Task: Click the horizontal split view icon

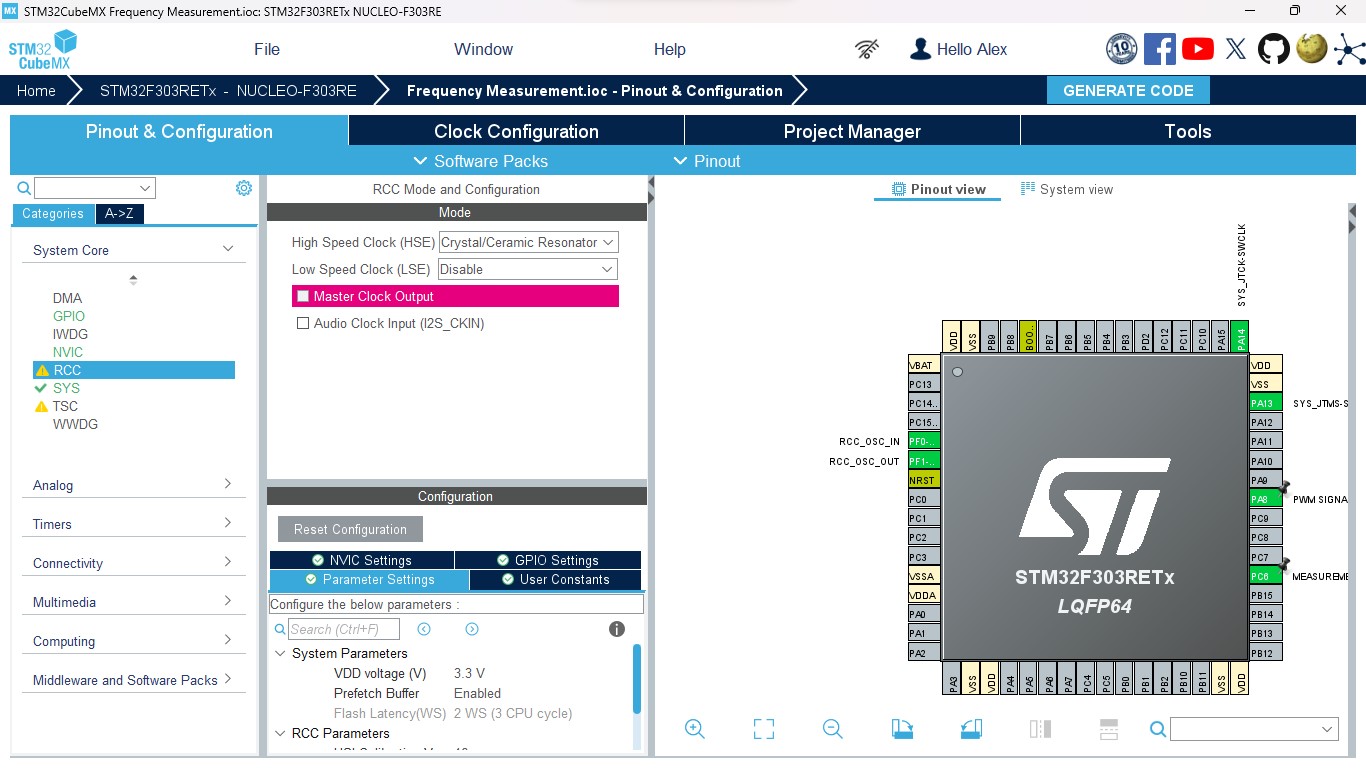Action: [x=1108, y=729]
